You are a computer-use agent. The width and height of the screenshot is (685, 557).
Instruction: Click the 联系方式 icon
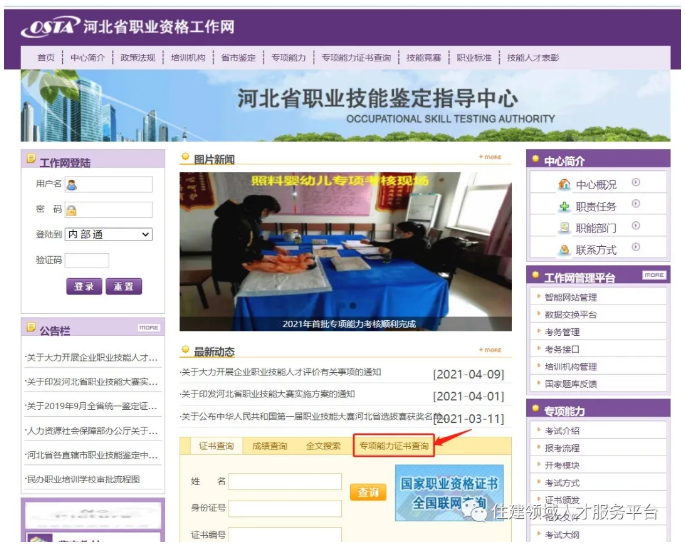pos(564,250)
